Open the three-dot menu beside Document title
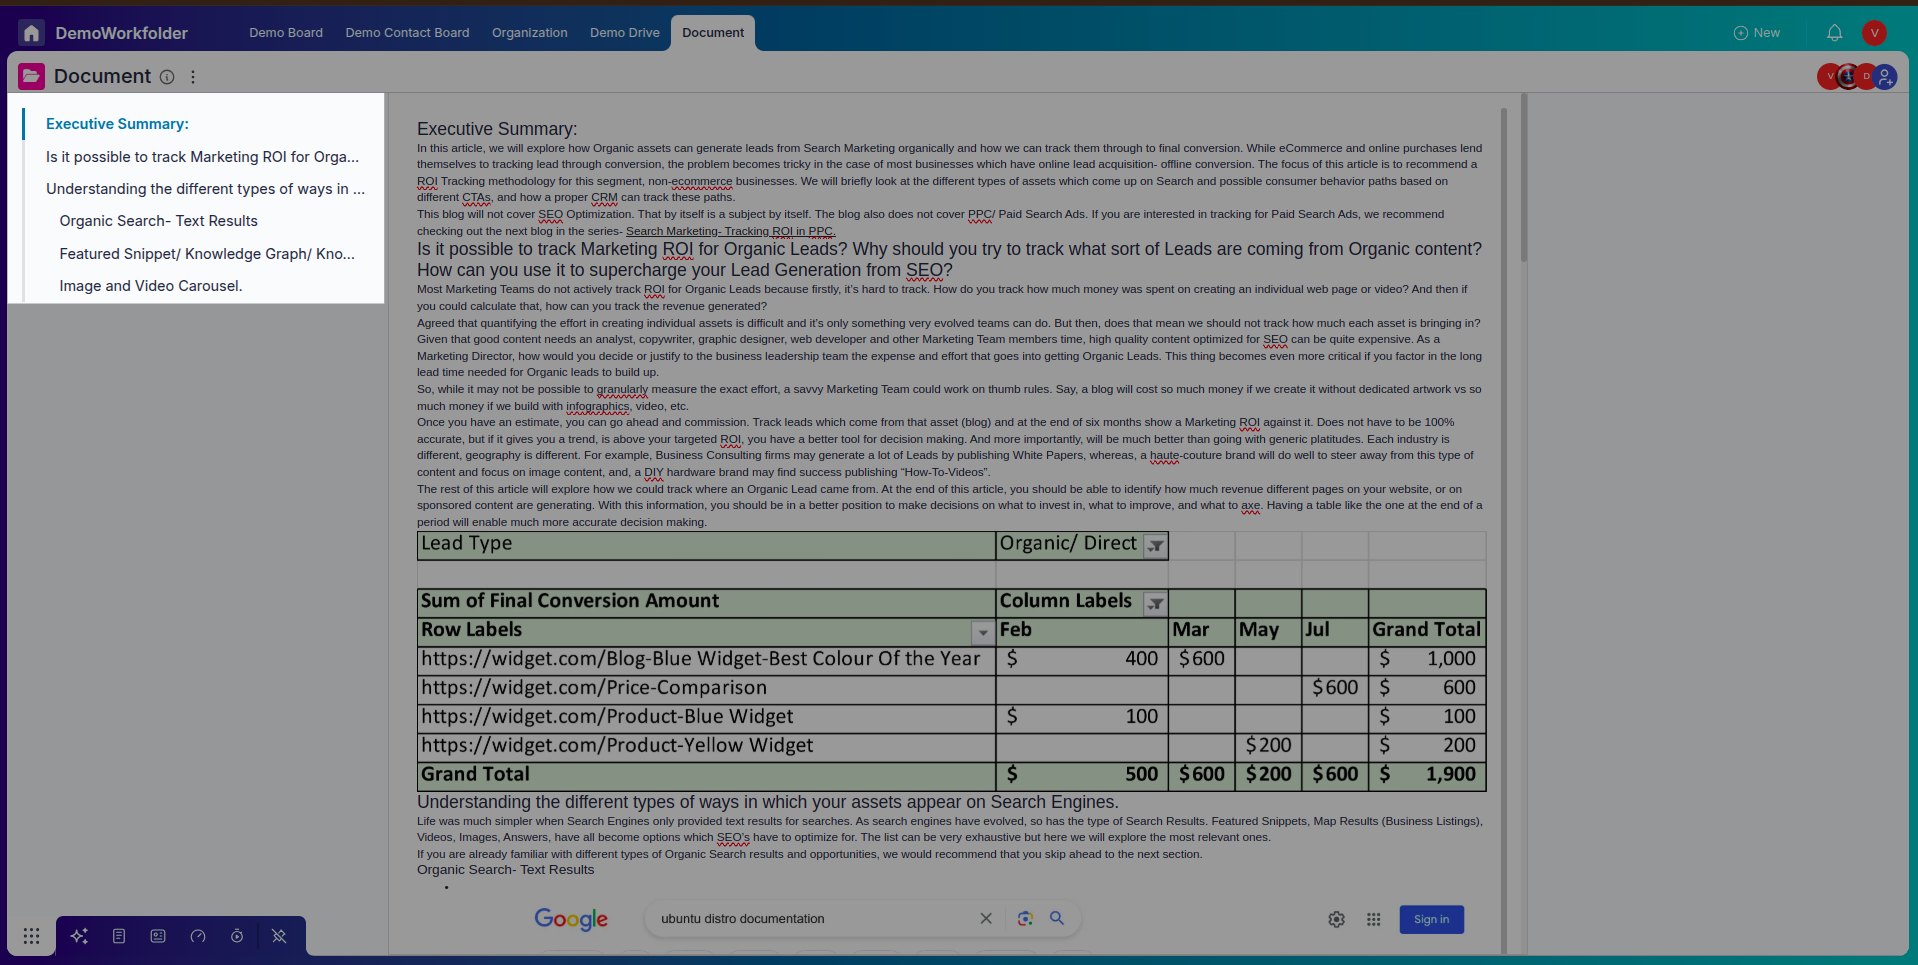Screen dimensions: 1918x965 click(x=193, y=77)
